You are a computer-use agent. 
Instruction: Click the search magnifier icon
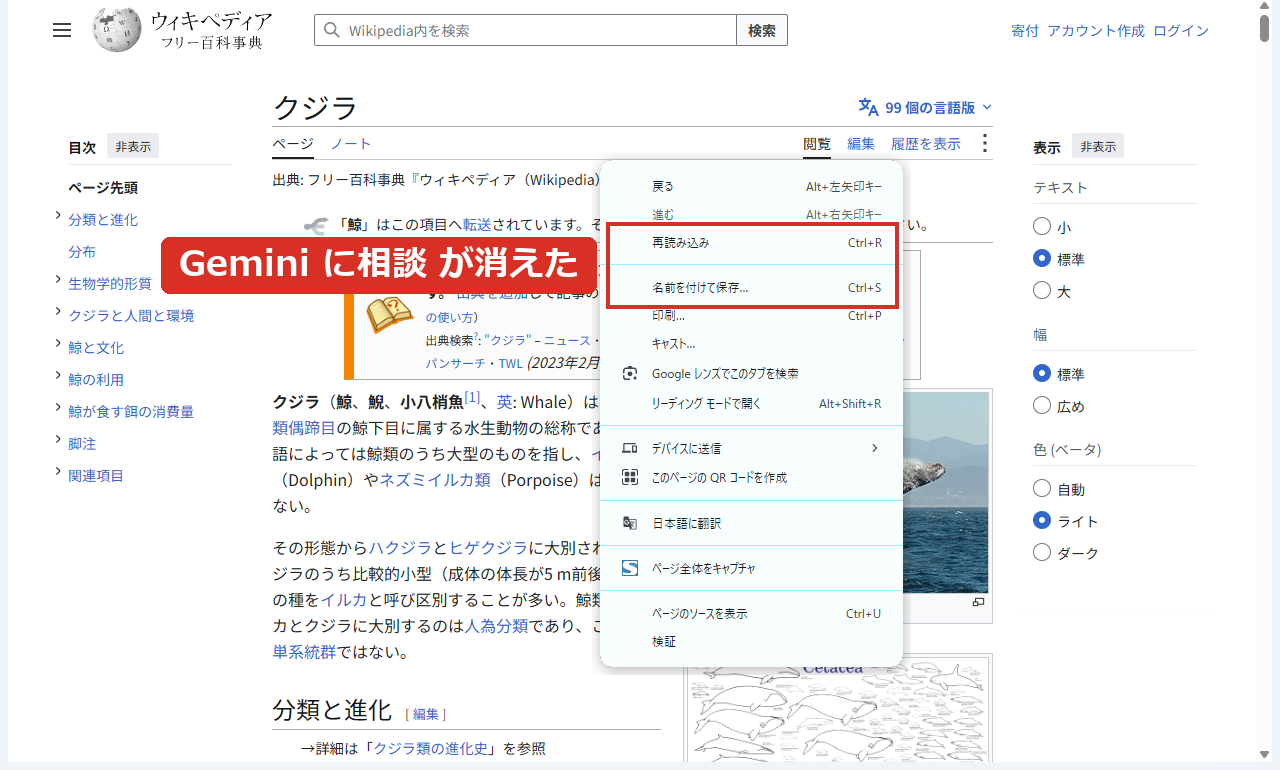tap(331, 31)
